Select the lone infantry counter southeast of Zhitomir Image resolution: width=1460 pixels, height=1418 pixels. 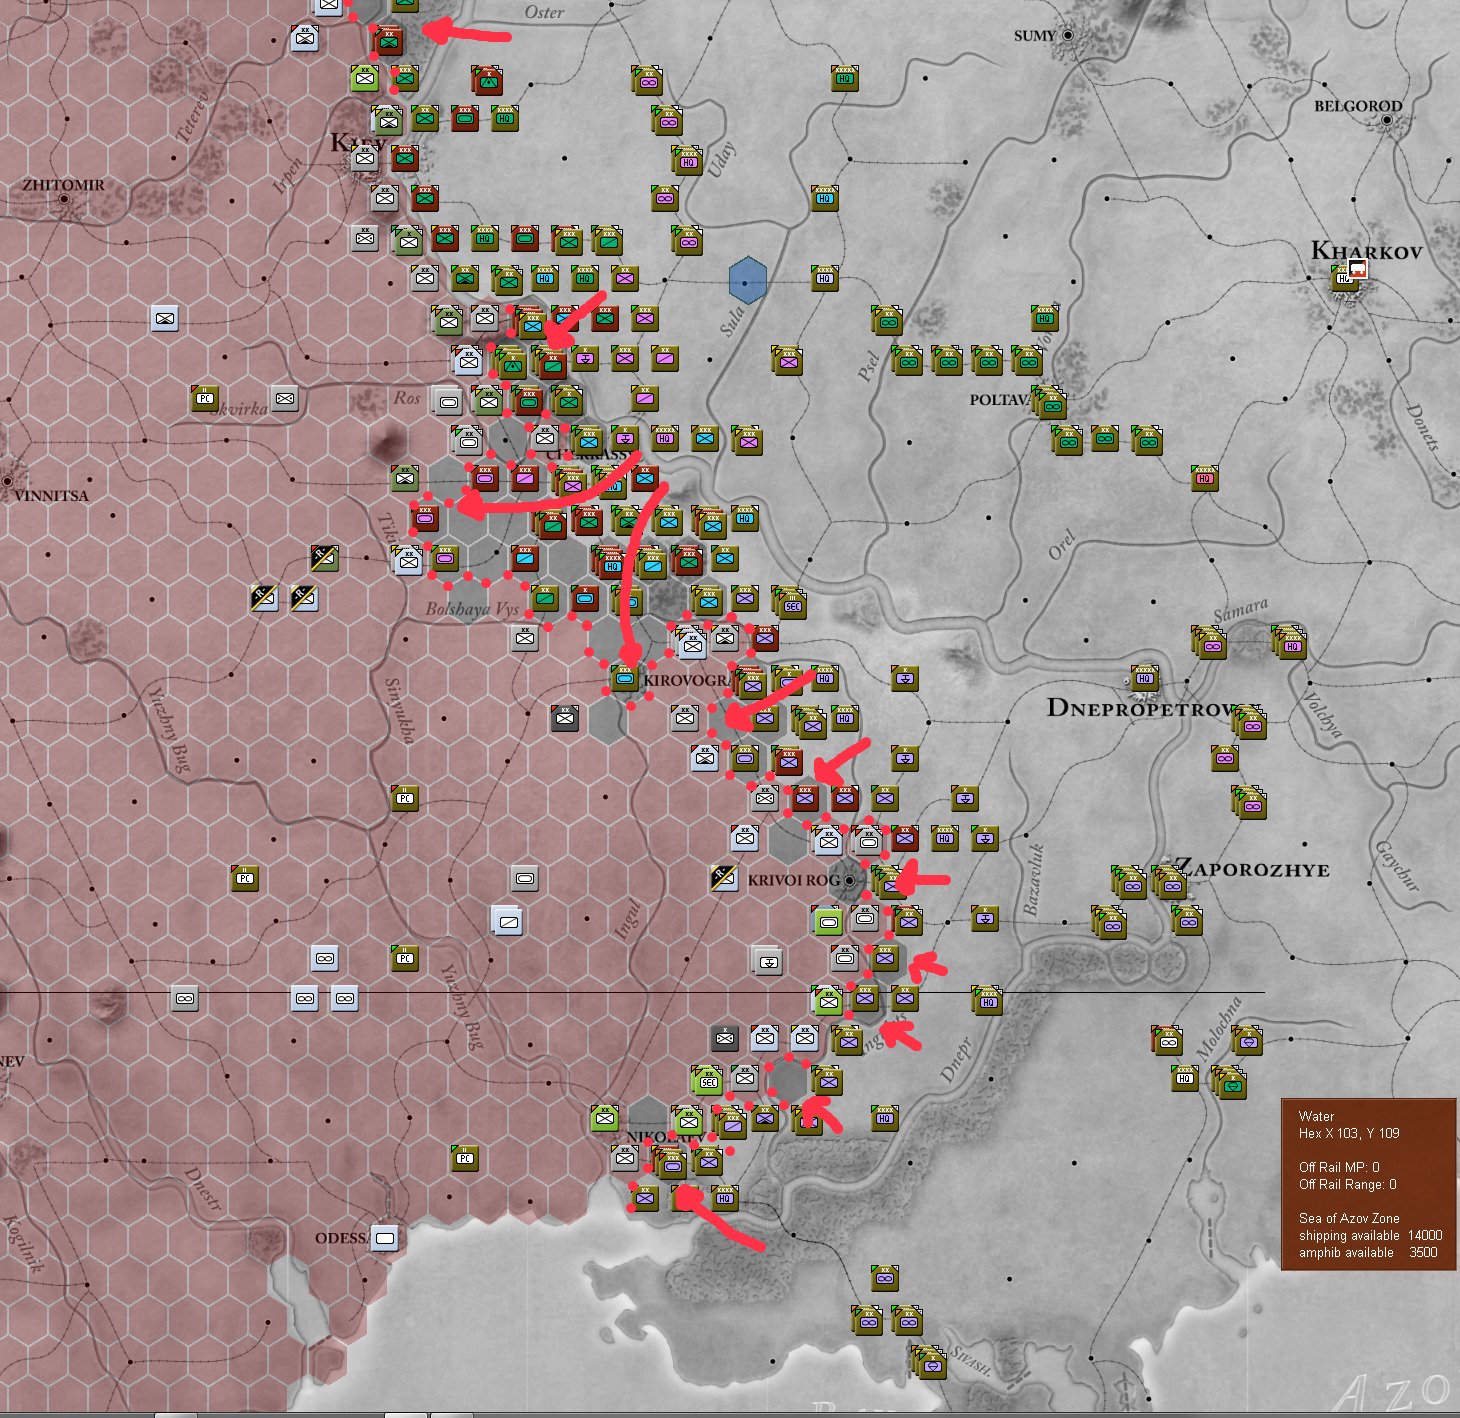(165, 318)
